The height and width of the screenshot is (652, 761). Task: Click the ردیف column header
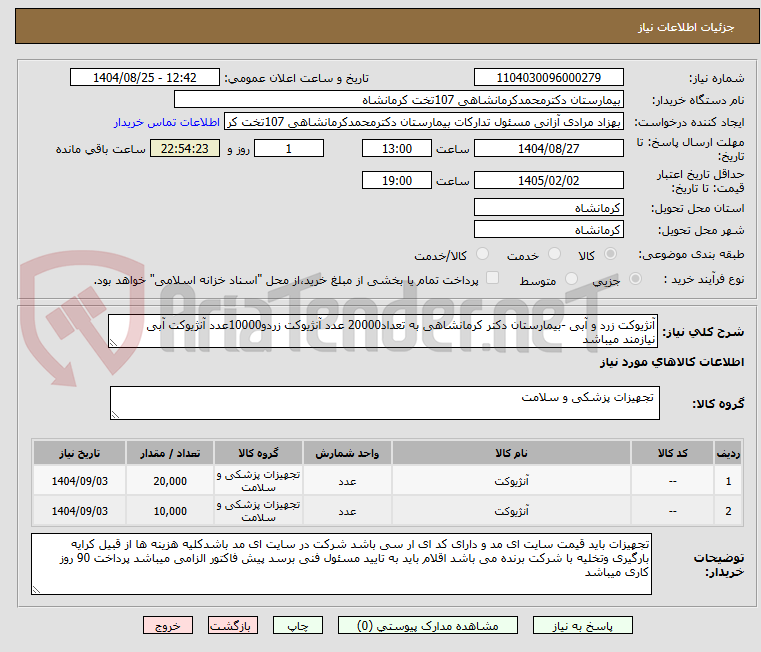click(x=728, y=453)
